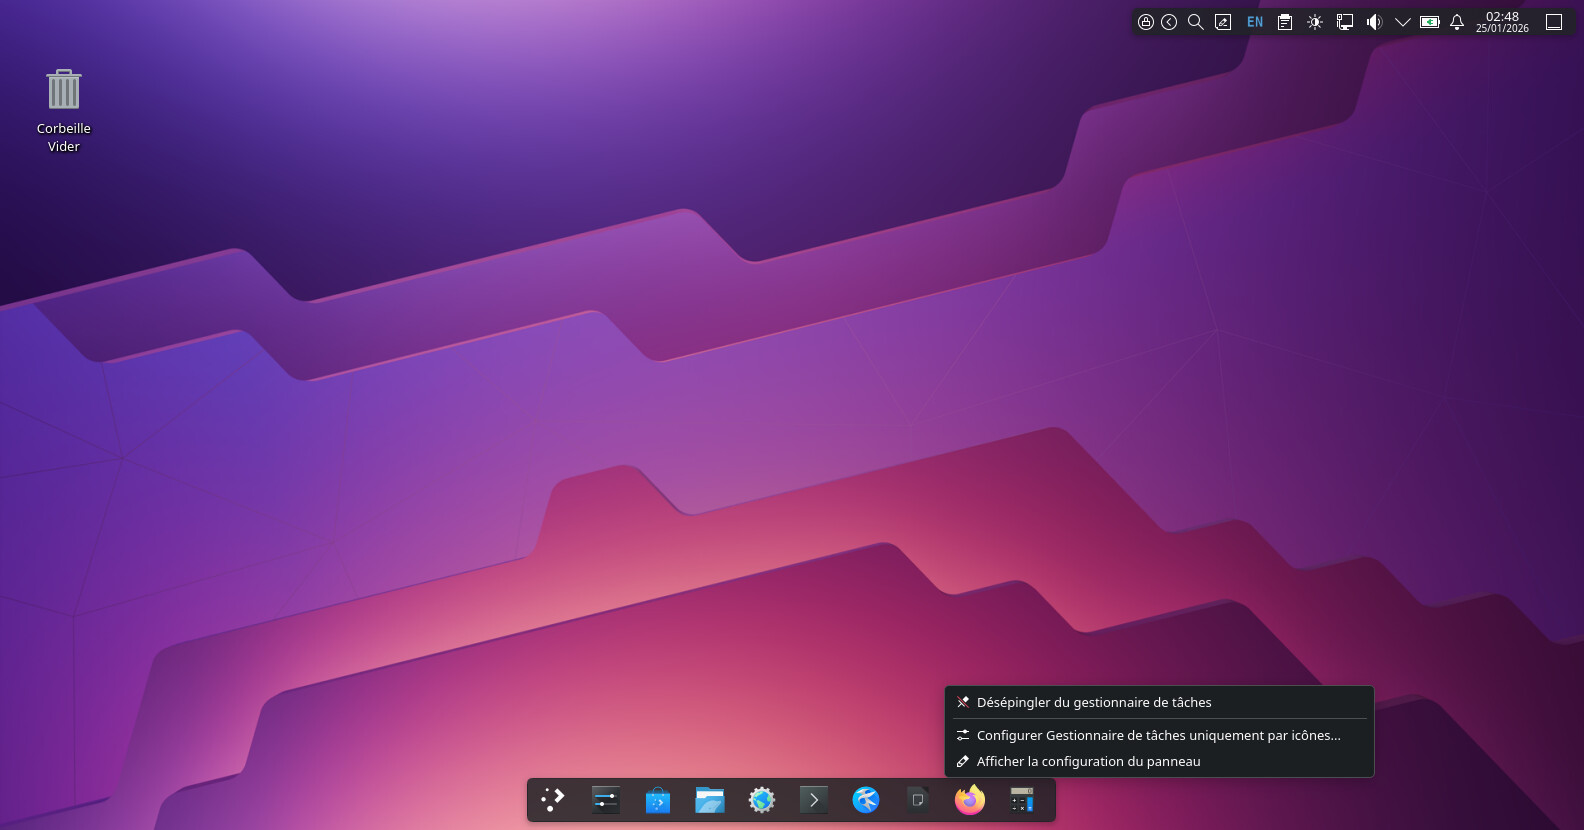The width and height of the screenshot is (1584, 830).
Task: Open the Corbeille trash desktop icon
Action: pyautogui.click(x=64, y=92)
